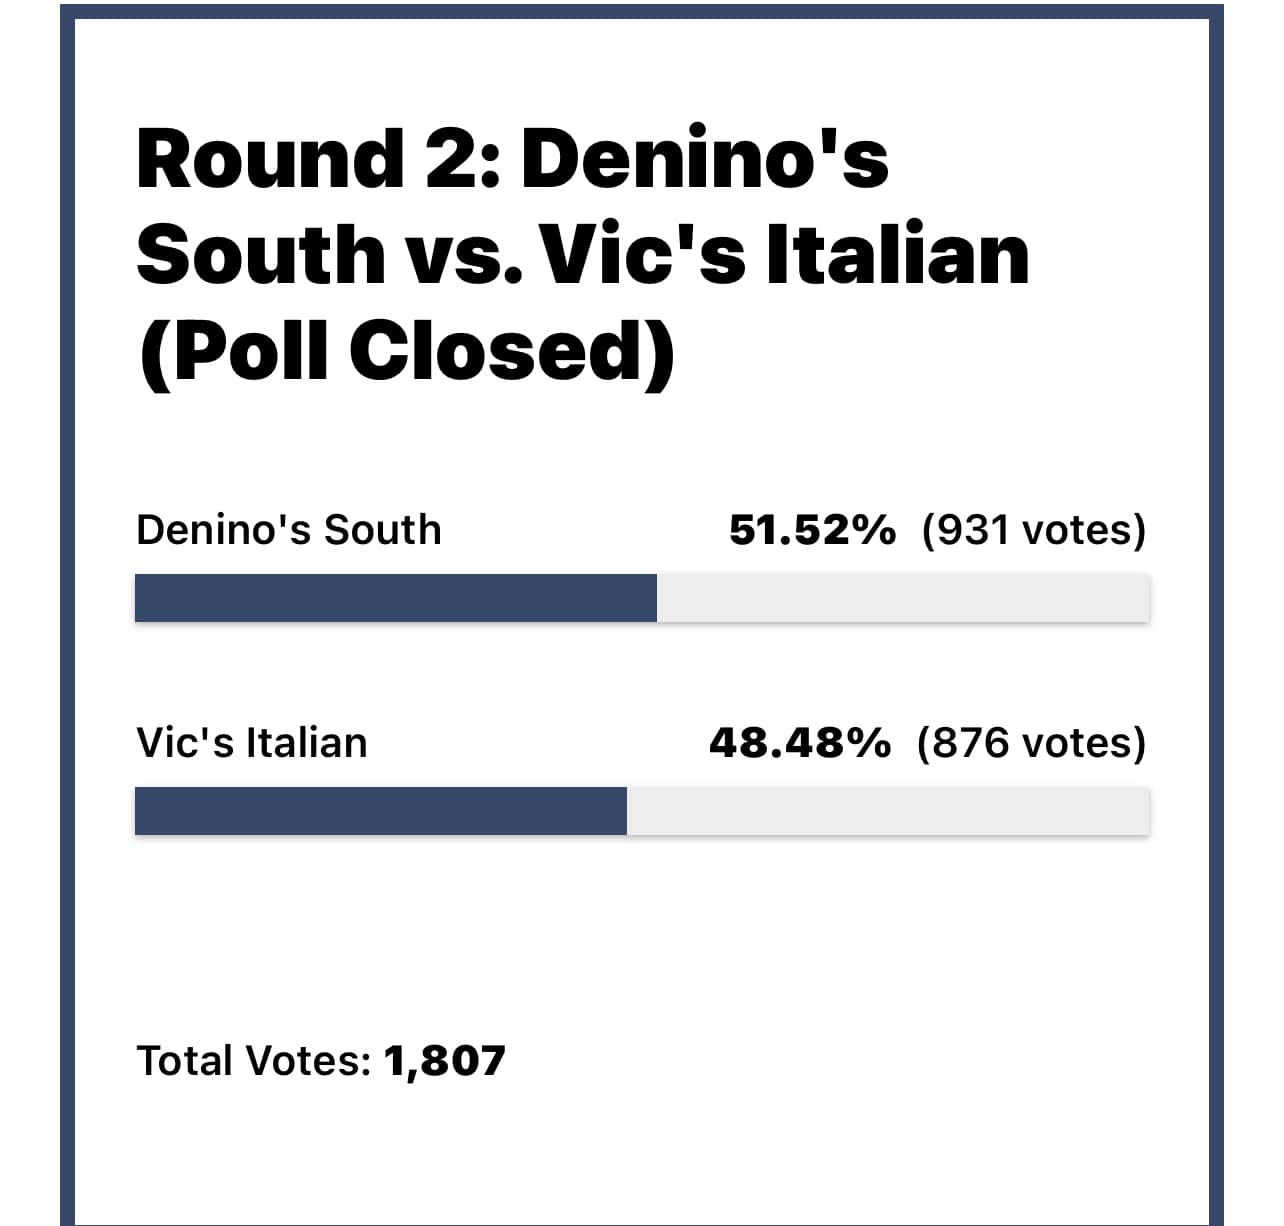This screenshot has width=1284, height=1226.
Task: Click the dark blue top border of poll card
Action: point(642,11)
